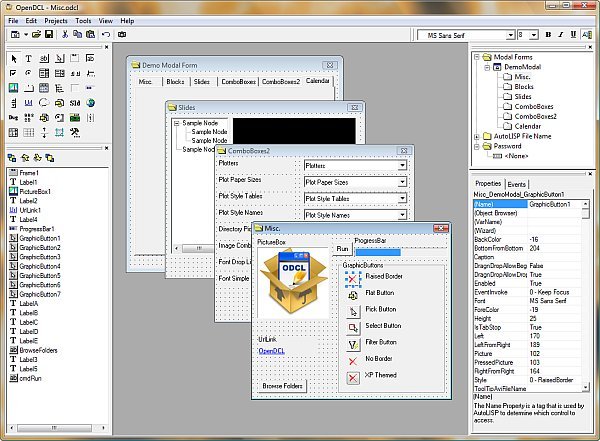The width and height of the screenshot is (600, 441).
Task: Select the hammer tools icon in toolbox
Action: click(75, 132)
